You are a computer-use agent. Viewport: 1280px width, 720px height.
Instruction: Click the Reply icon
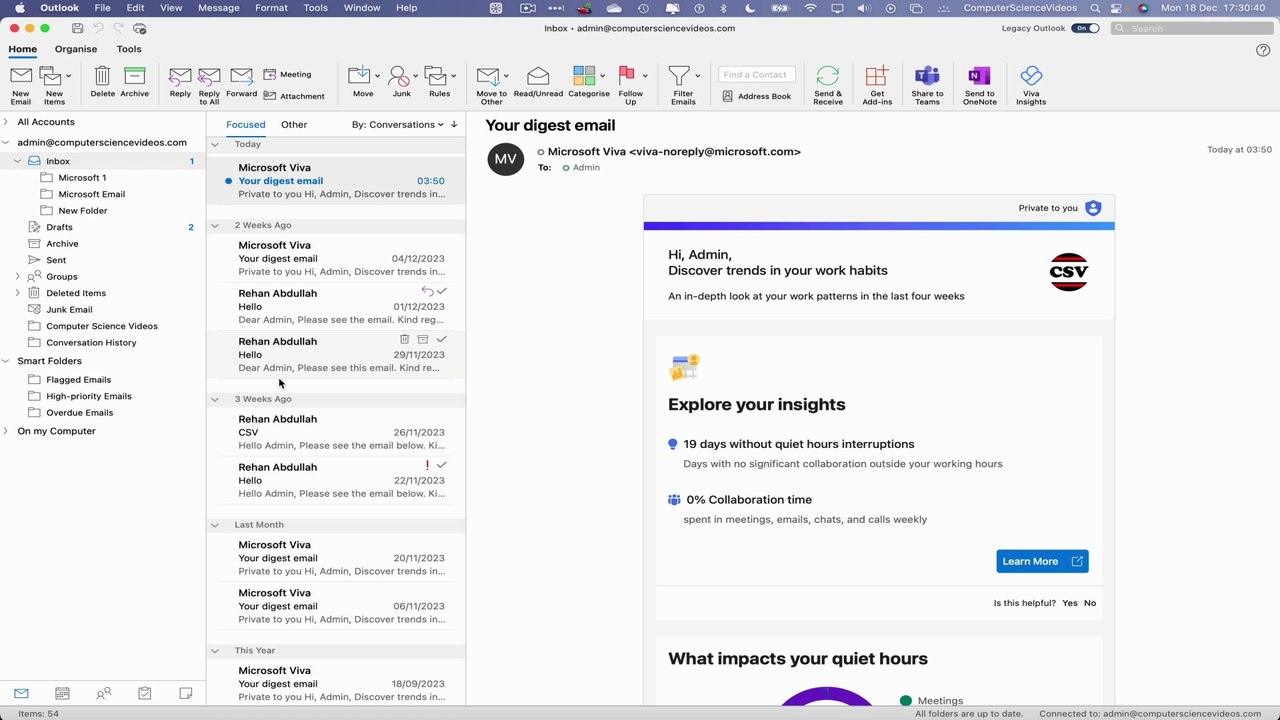[x=180, y=76]
